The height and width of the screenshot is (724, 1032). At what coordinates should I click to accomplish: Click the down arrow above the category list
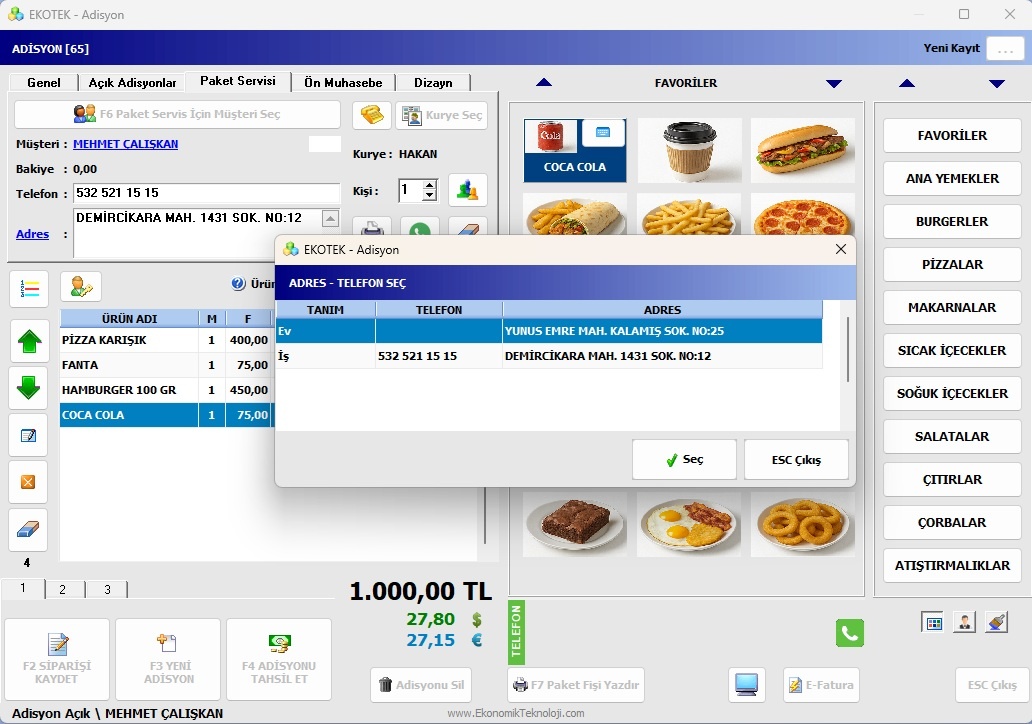click(x=997, y=84)
